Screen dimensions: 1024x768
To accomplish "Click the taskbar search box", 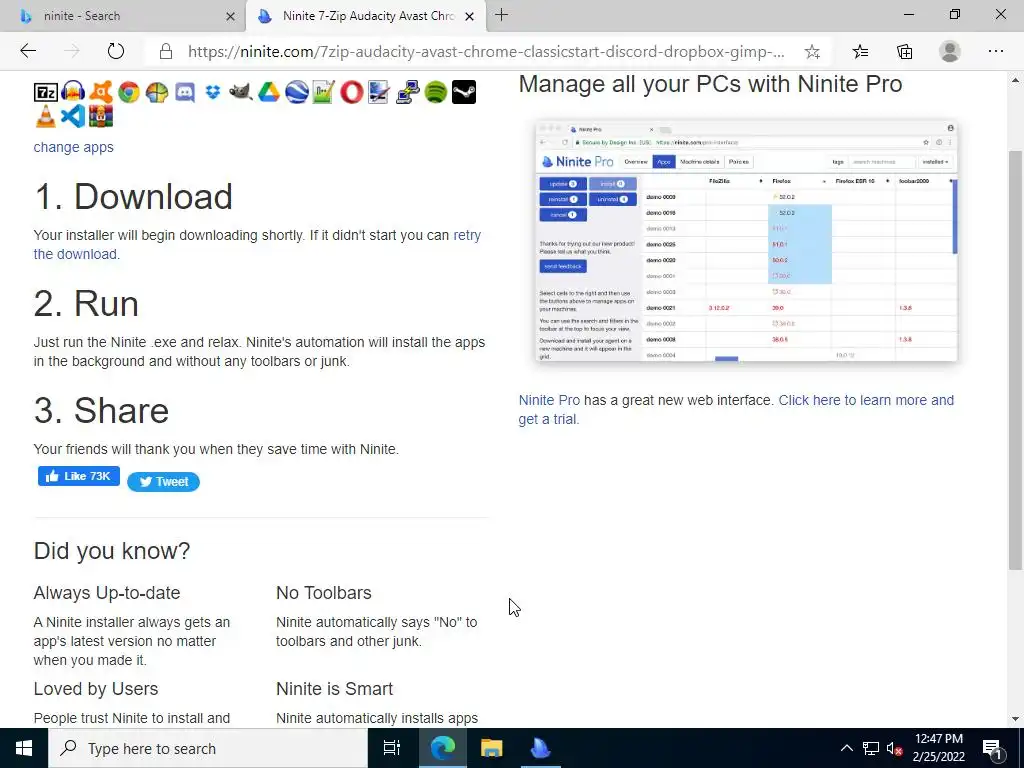I will point(208,748).
